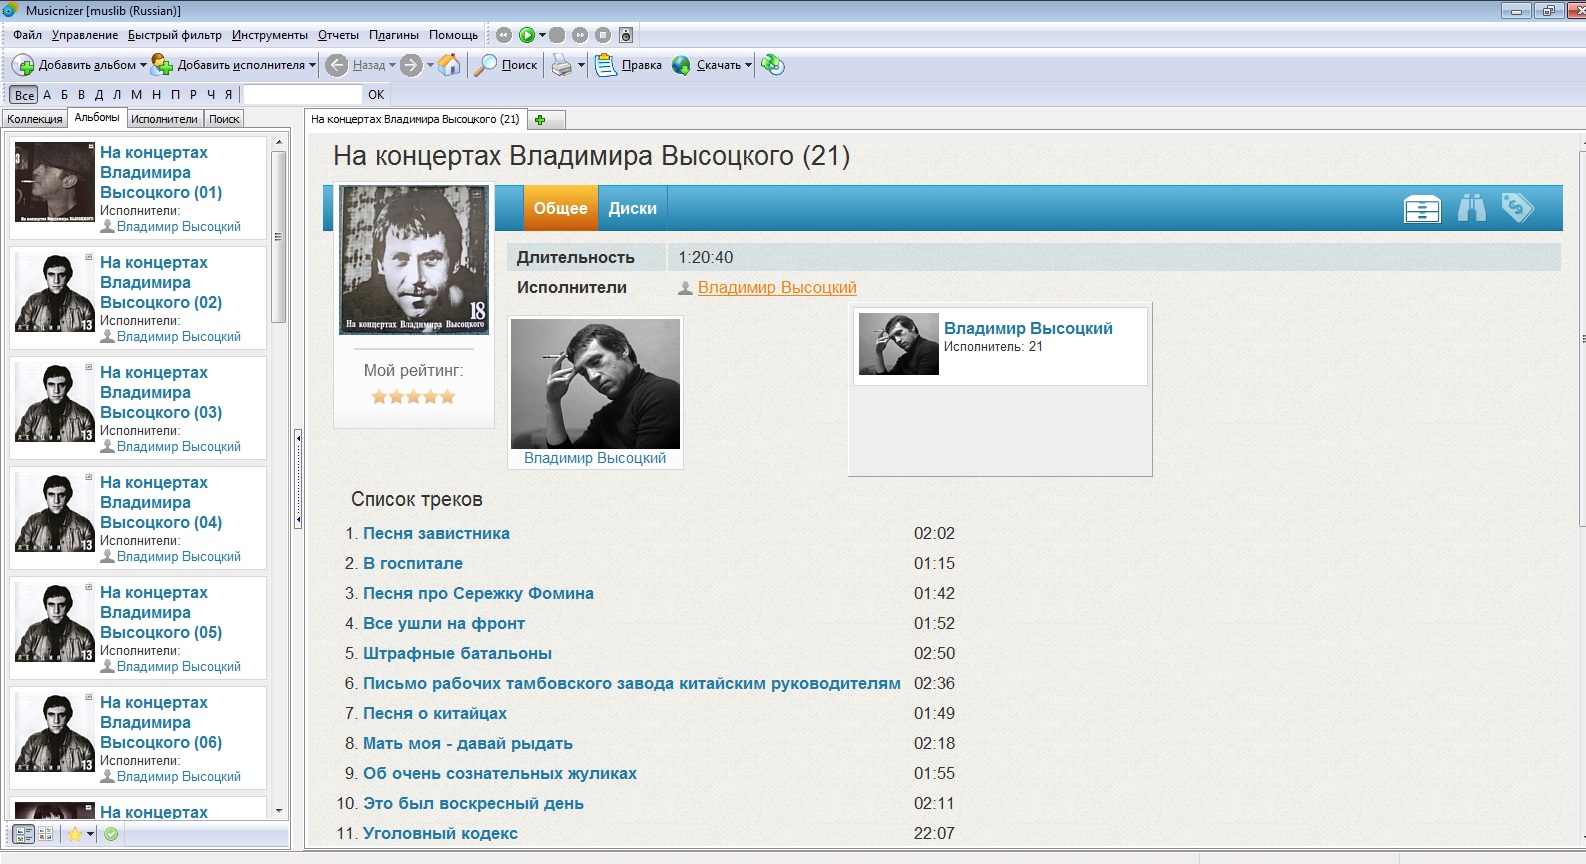
Task: Switch to the Поиск sidebar tab
Action: [x=224, y=119]
